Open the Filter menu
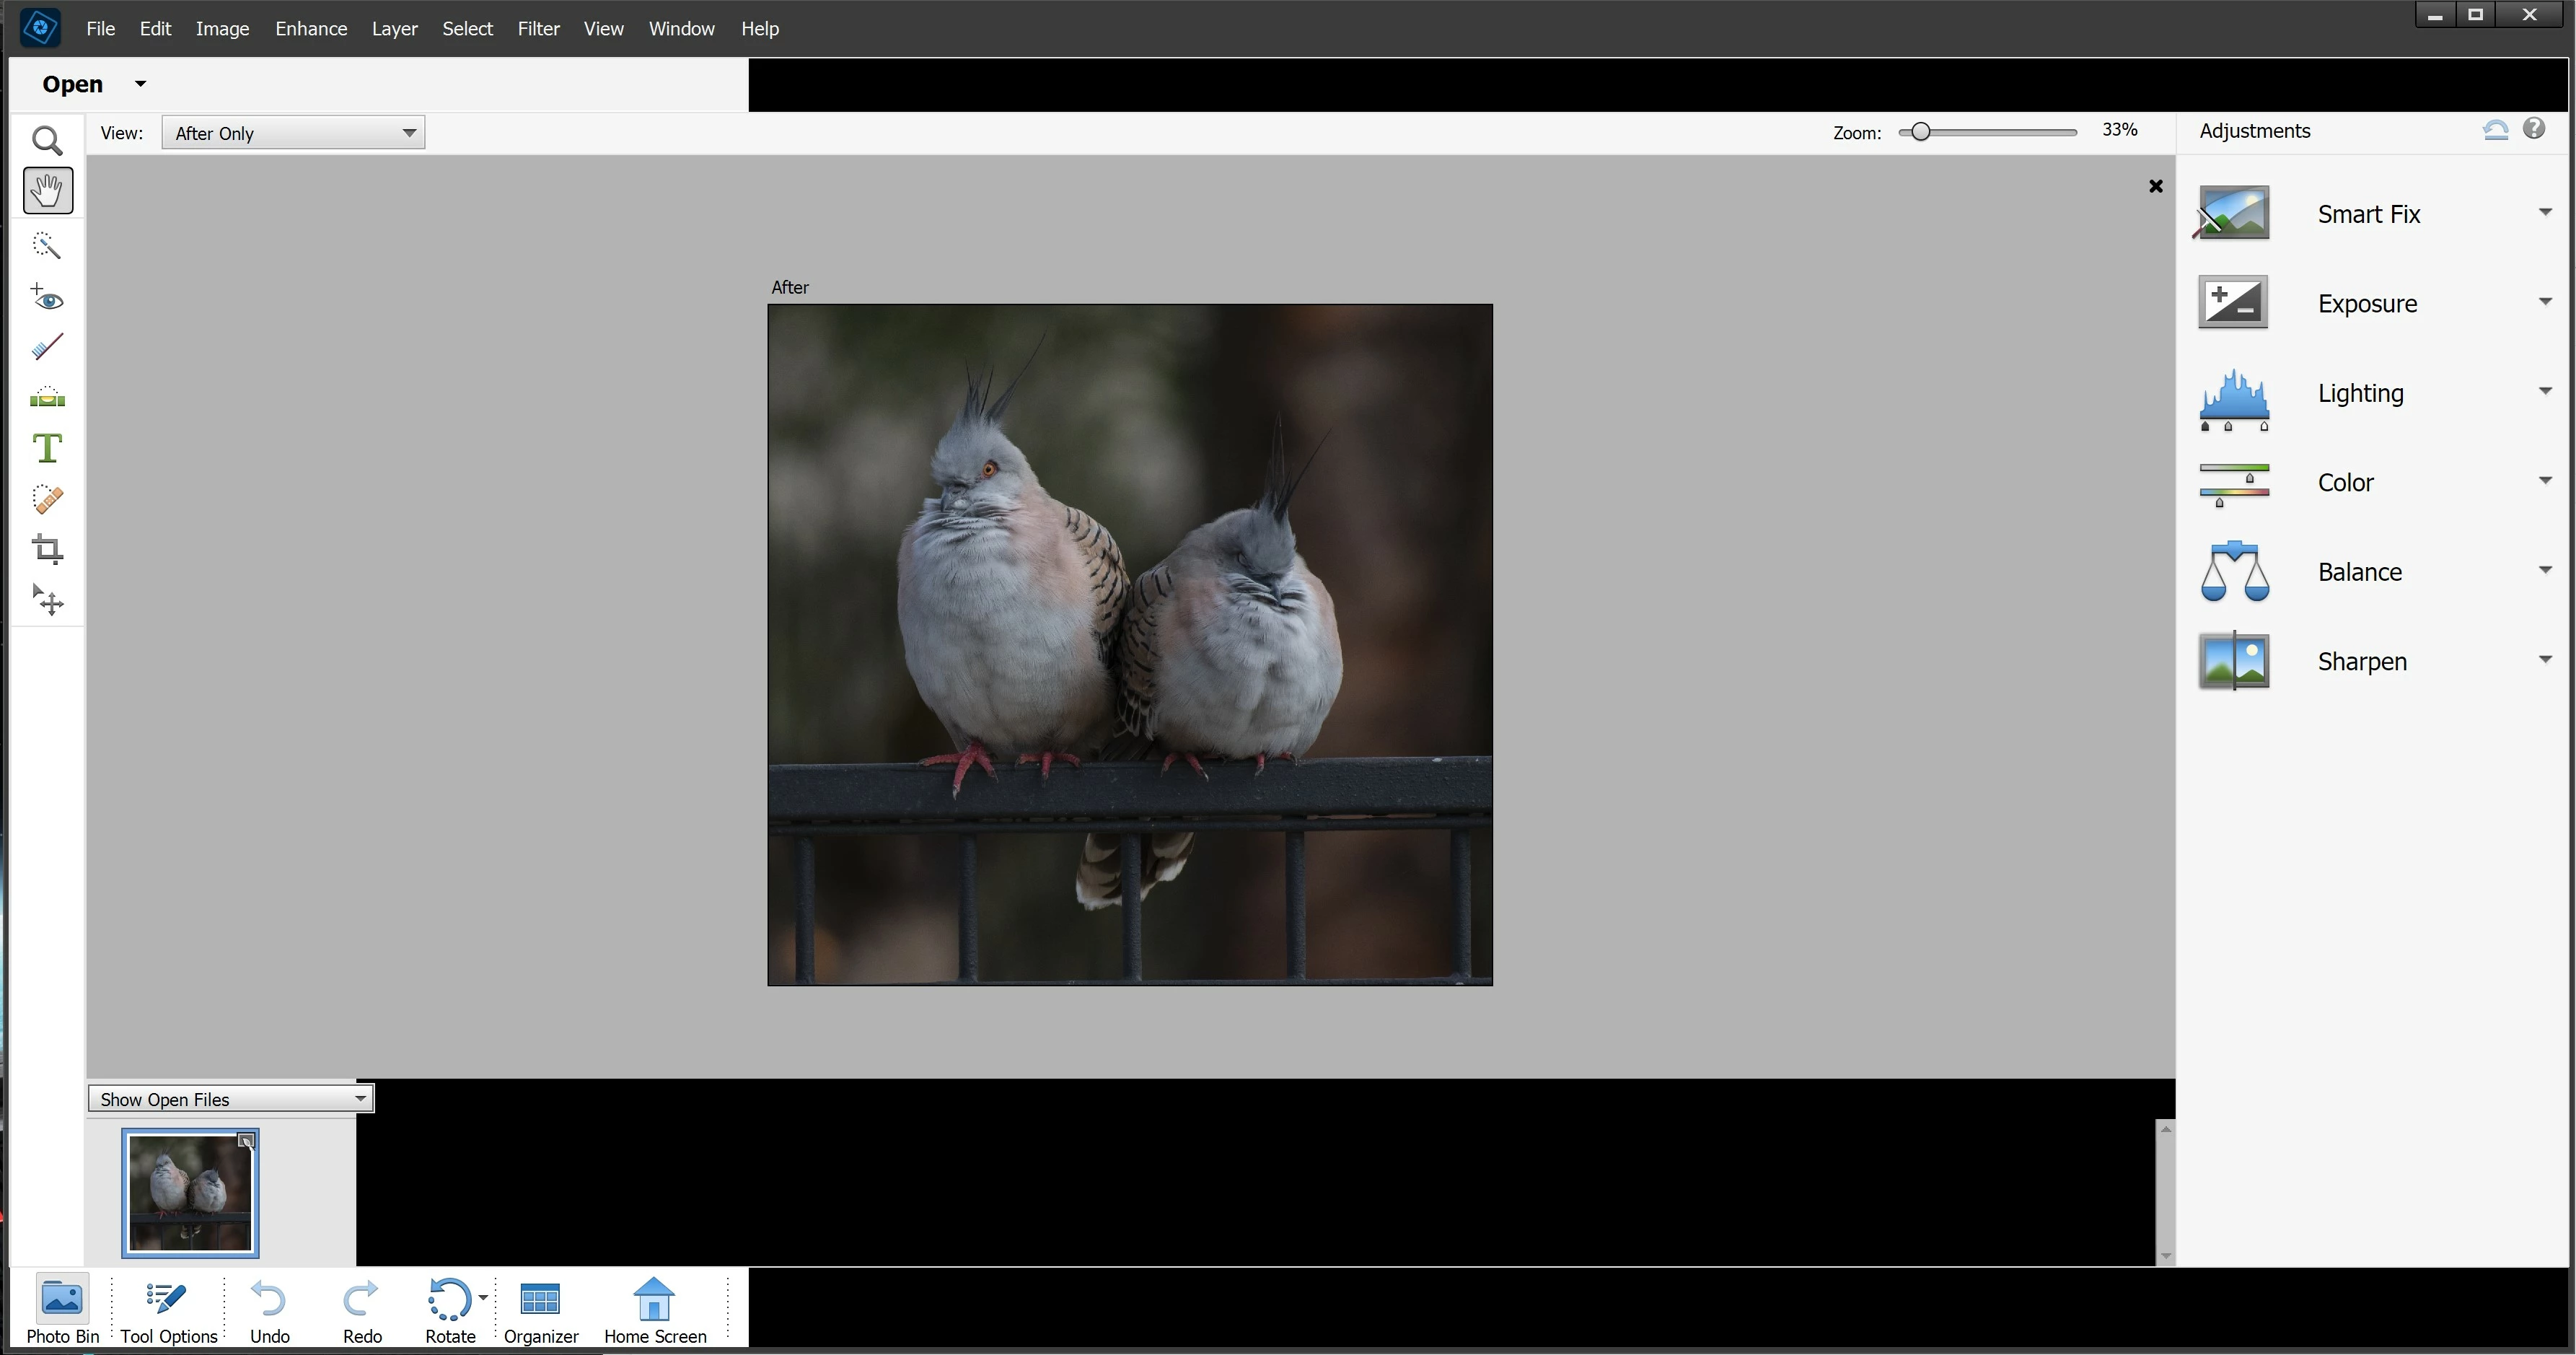The height and width of the screenshot is (1355, 2576). point(538,29)
